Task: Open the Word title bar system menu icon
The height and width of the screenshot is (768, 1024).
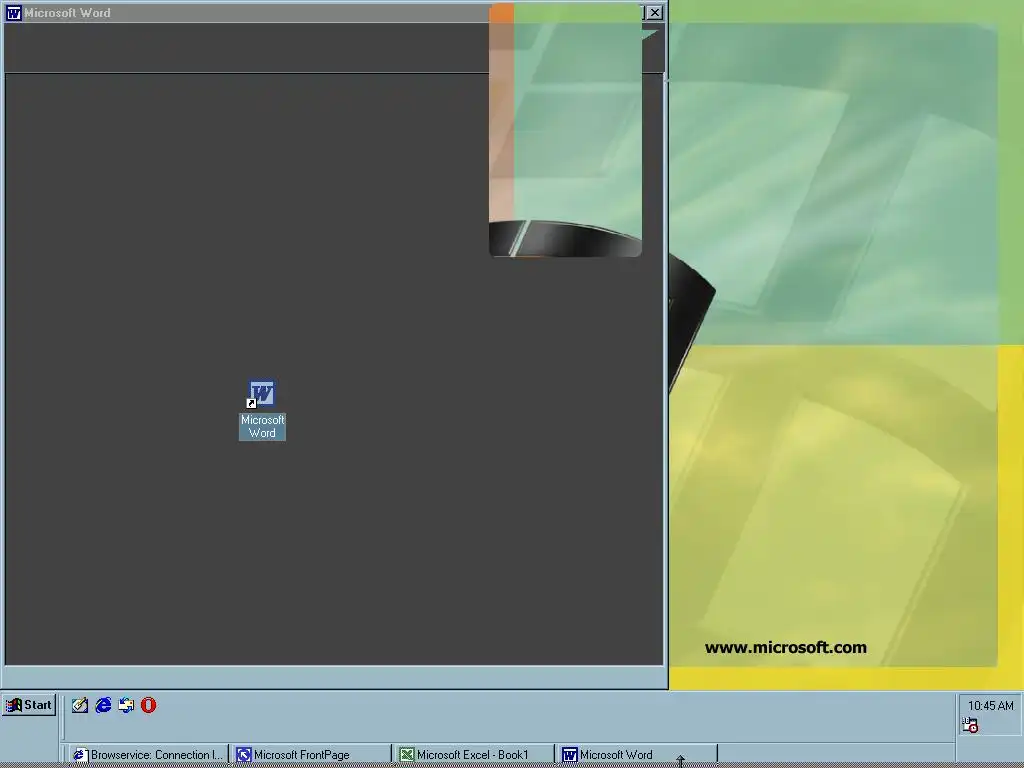Action: [x=13, y=13]
